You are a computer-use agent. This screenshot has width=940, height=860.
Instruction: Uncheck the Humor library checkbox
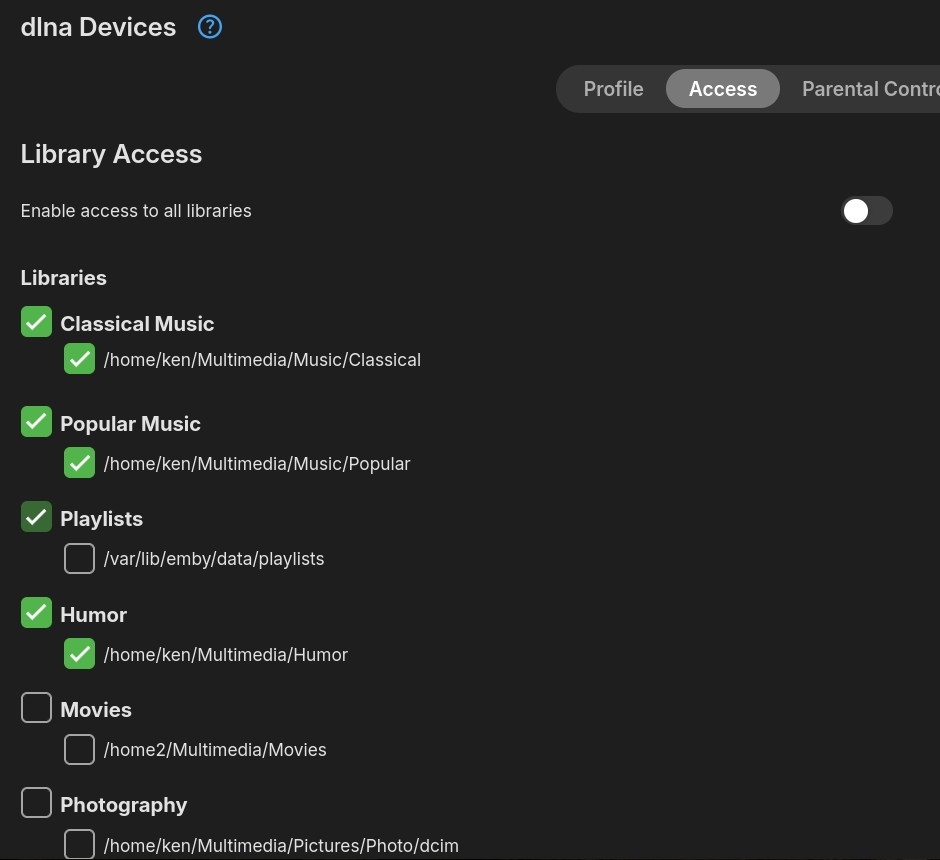click(36, 613)
